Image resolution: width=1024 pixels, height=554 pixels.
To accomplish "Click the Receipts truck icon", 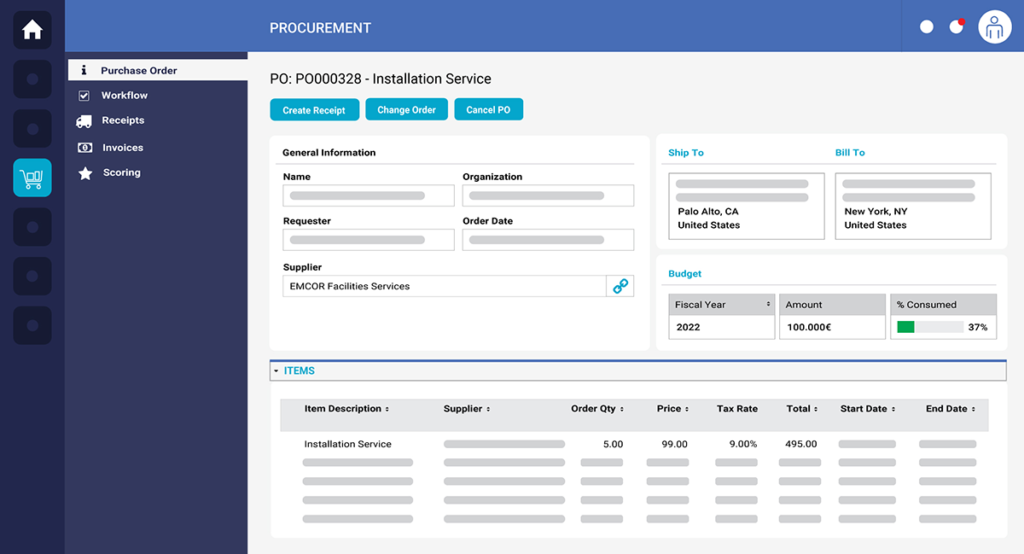I will pos(84,121).
